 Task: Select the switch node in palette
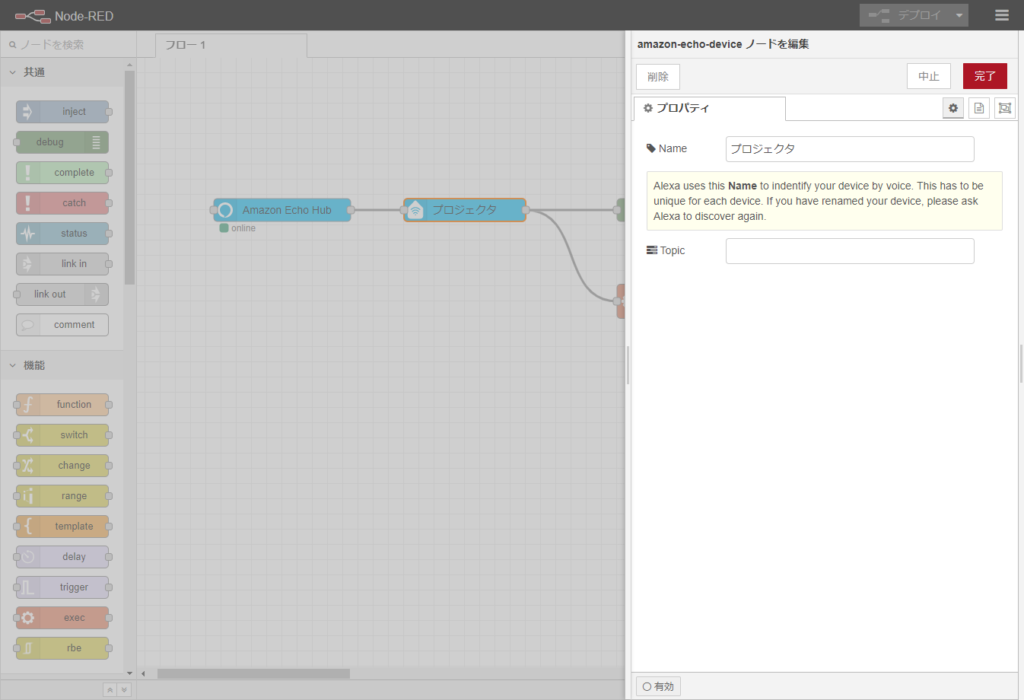pos(62,435)
